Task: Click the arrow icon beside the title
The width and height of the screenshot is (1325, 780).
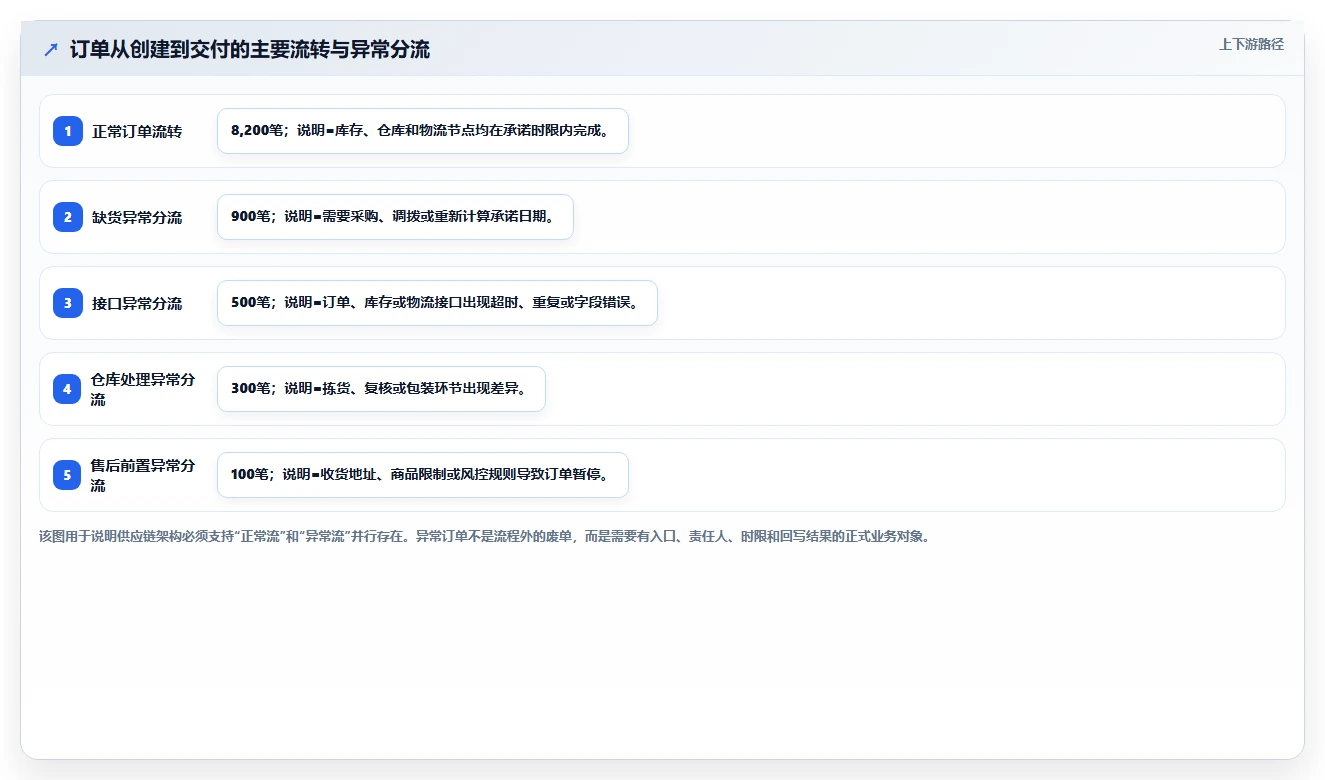Action: (x=51, y=49)
